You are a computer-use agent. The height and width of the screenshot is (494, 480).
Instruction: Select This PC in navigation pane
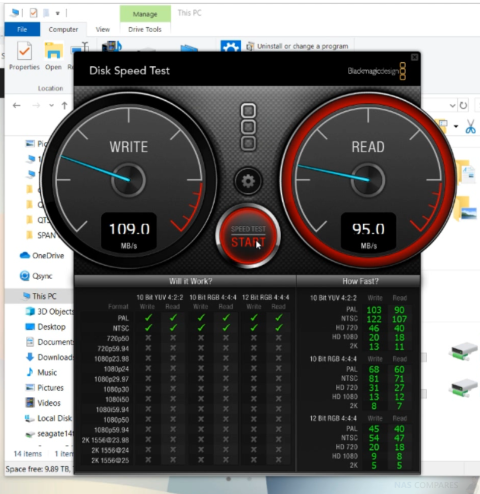pos(39,296)
